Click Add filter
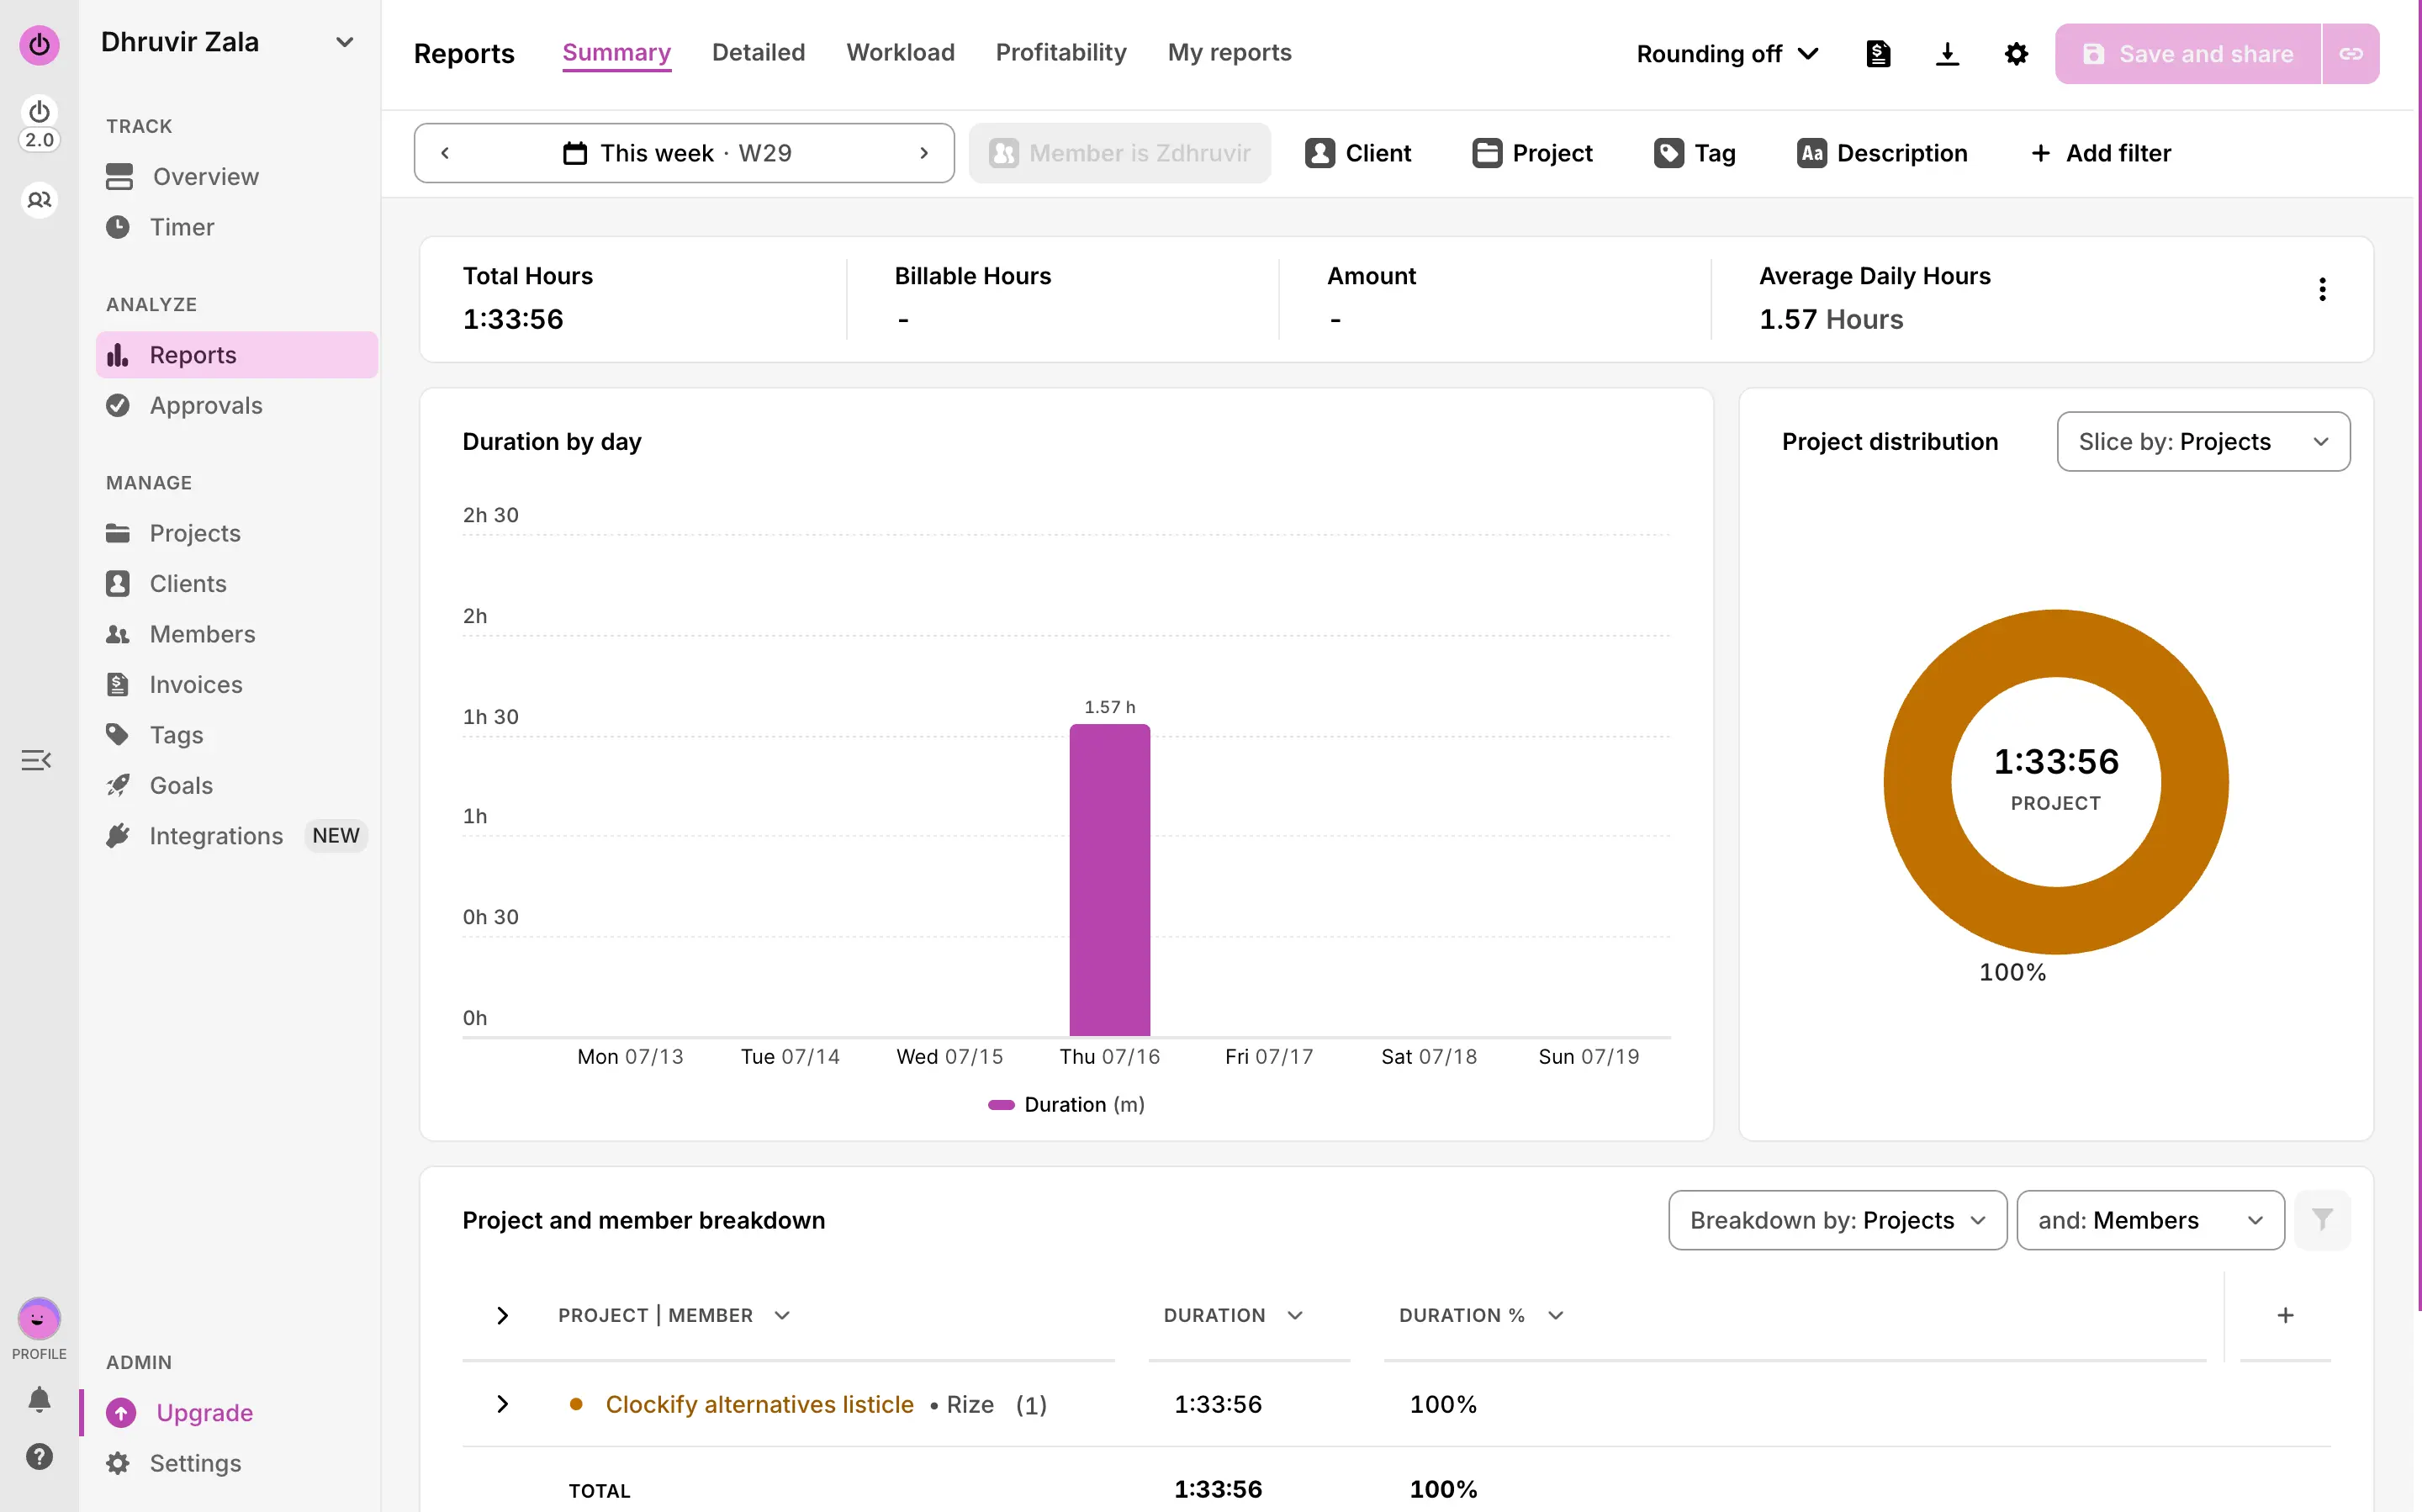 click(2101, 153)
